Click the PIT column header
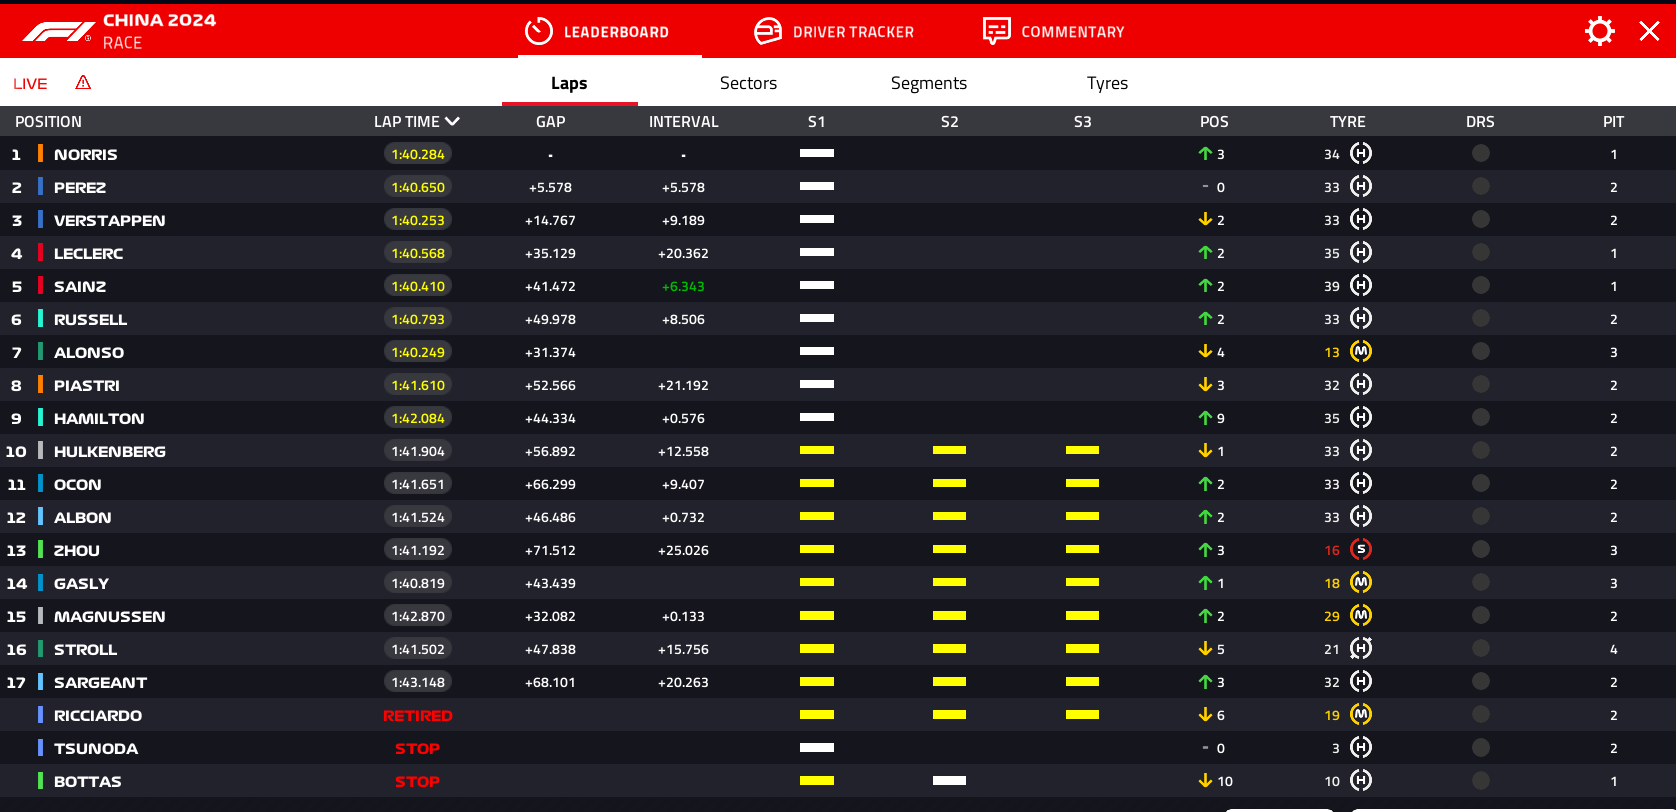This screenshot has width=1676, height=812. pyautogui.click(x=1613, y=121)
